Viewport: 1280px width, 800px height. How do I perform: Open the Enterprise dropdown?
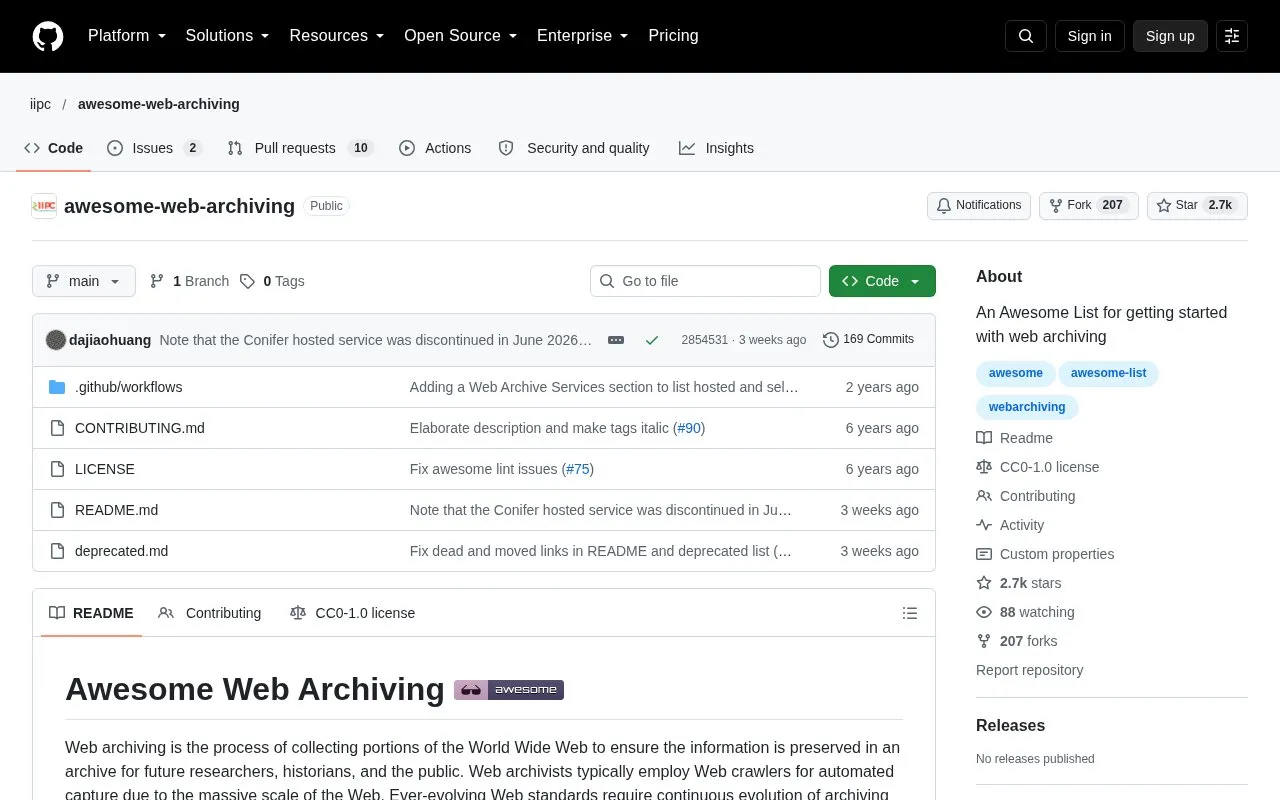[583, 36]
